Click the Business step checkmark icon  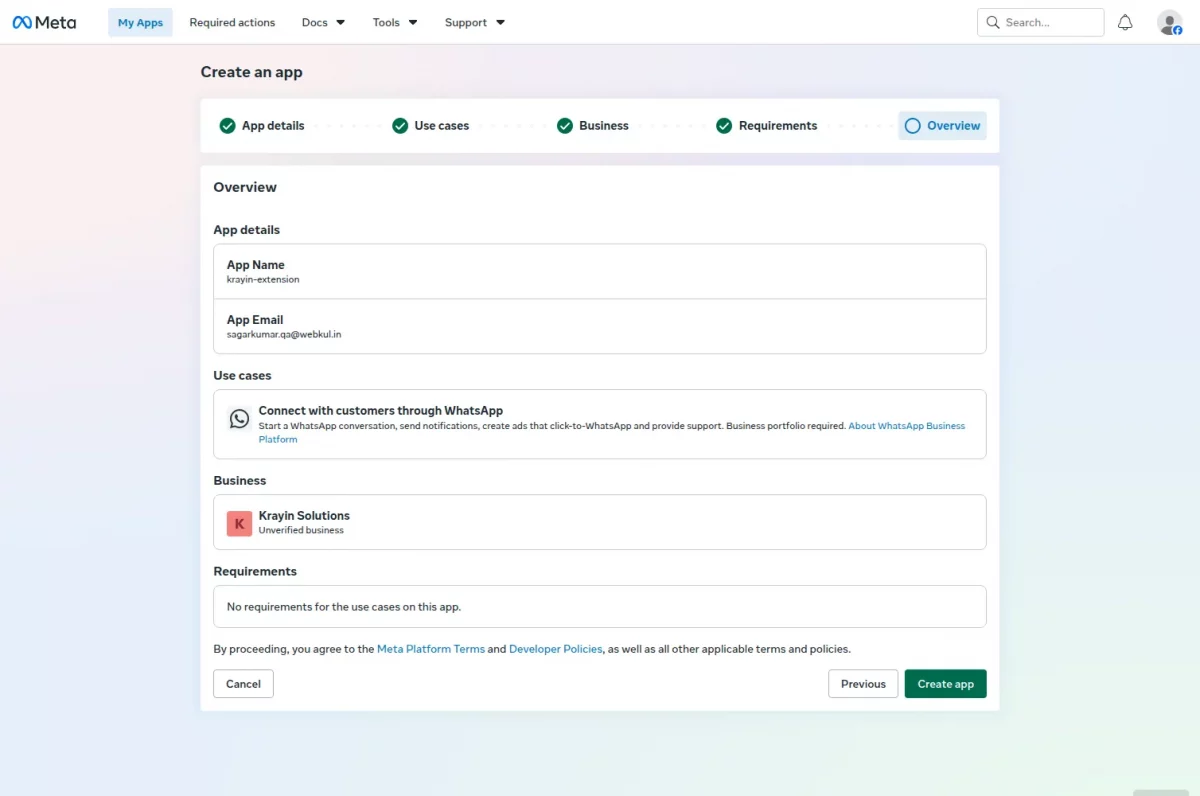pos(565,126)
